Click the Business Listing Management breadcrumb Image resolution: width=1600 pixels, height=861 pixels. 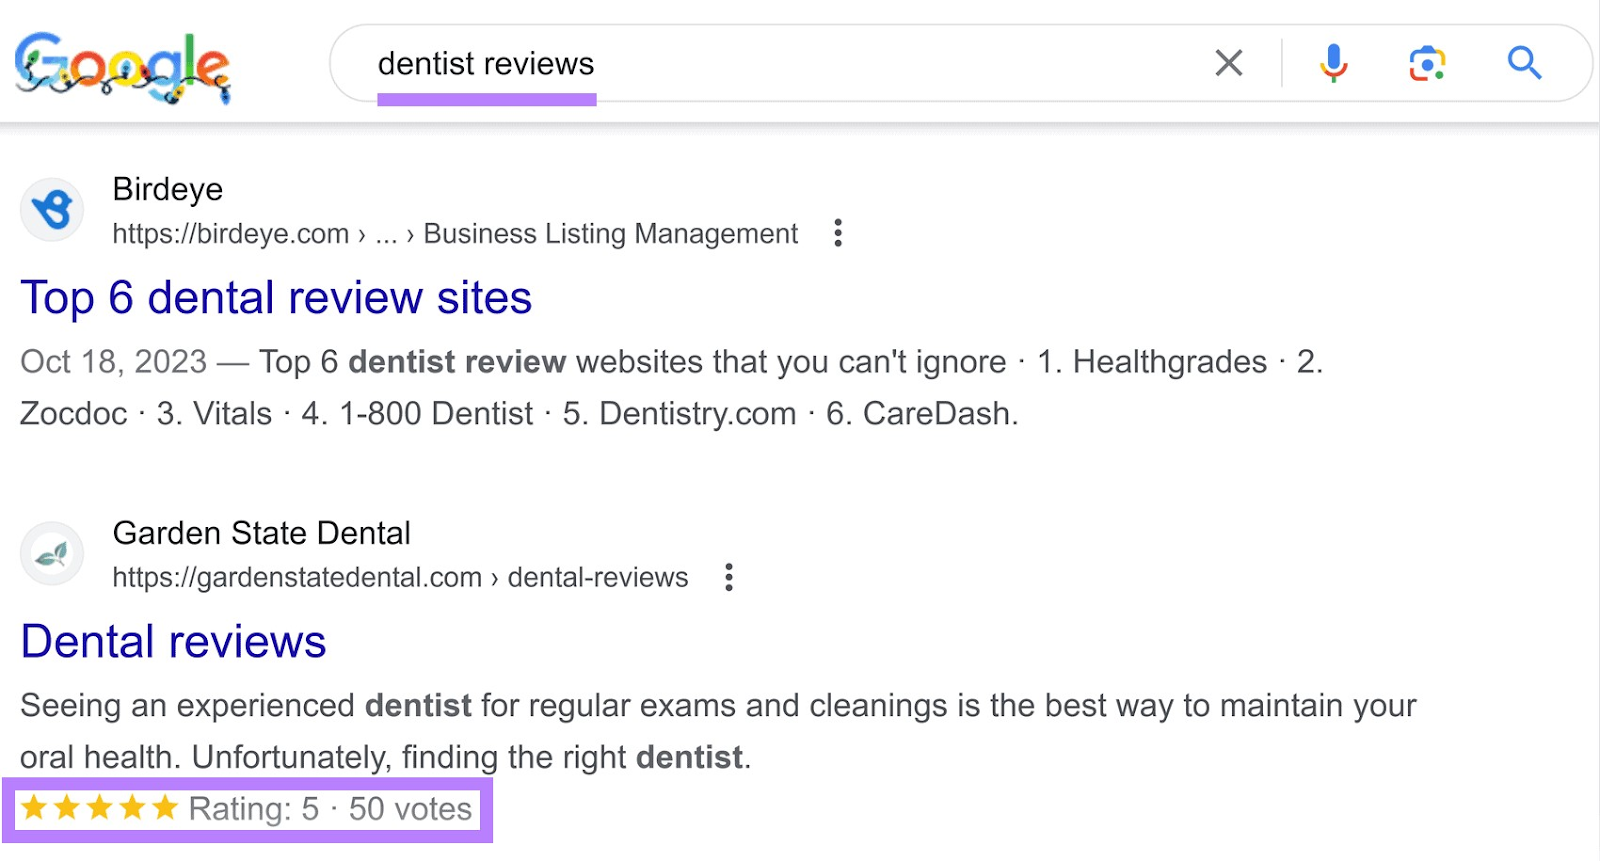609,234
